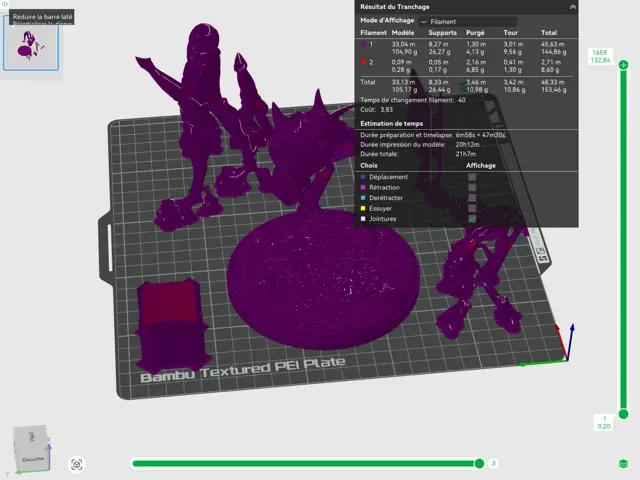
Task: Click the Coût 3,83 line
Action: (x=376, y=109)
